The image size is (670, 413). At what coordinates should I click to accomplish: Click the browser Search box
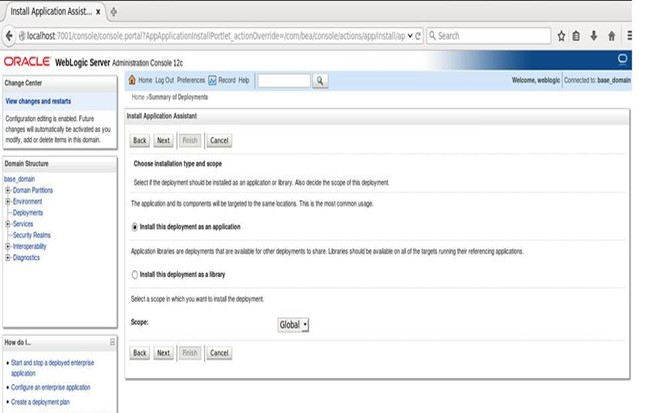(488, 36)
